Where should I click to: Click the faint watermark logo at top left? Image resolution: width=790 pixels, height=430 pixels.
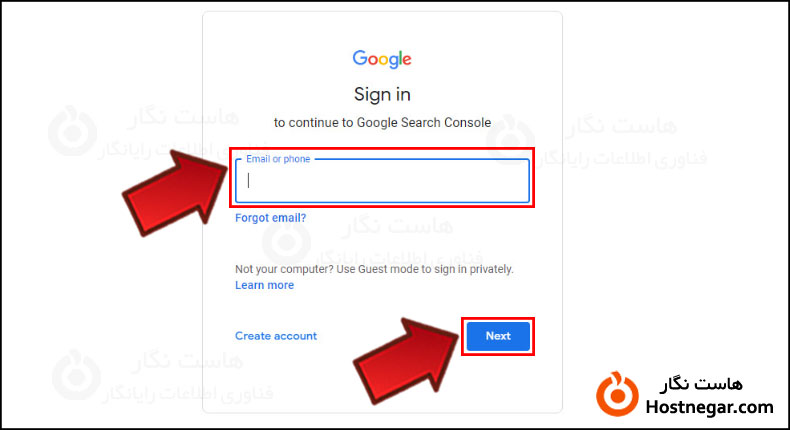pyautogui.click(x=73, y=131)
